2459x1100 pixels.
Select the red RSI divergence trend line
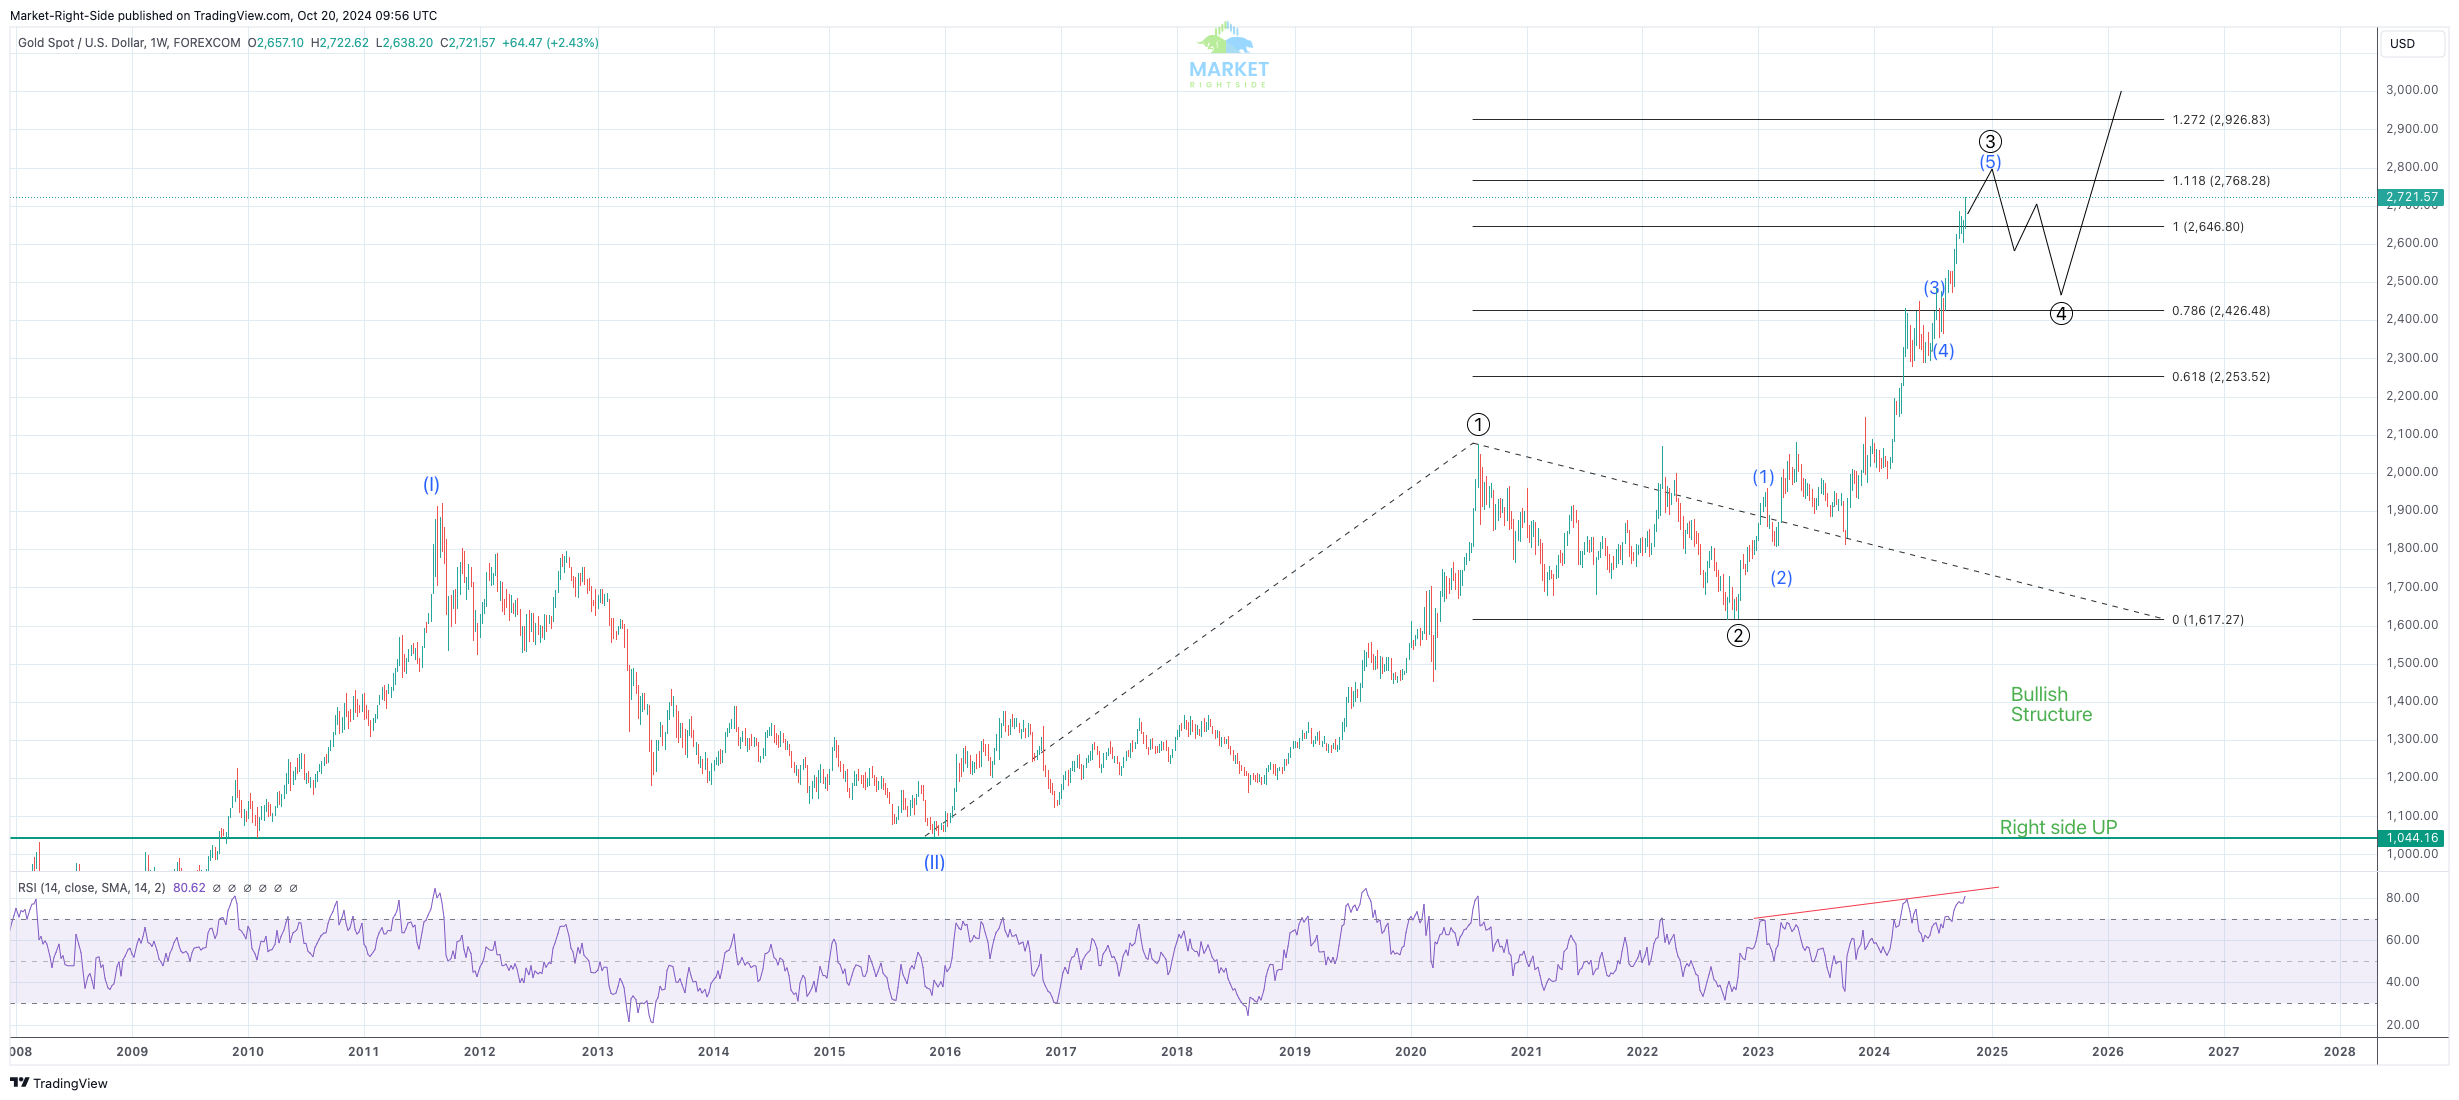pyautogui.click(x=1876, y=902)
